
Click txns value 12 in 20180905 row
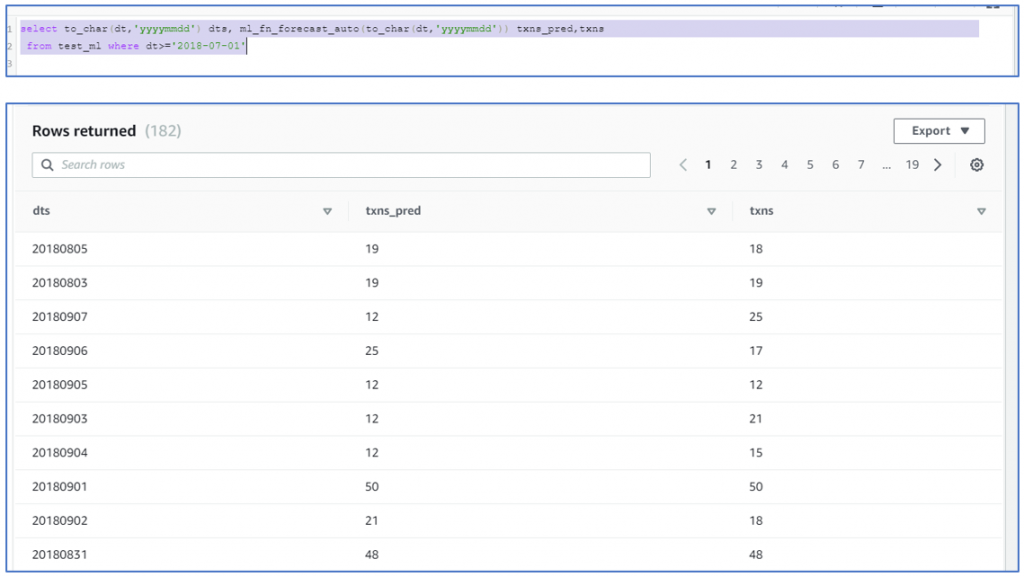pos(756,384)
